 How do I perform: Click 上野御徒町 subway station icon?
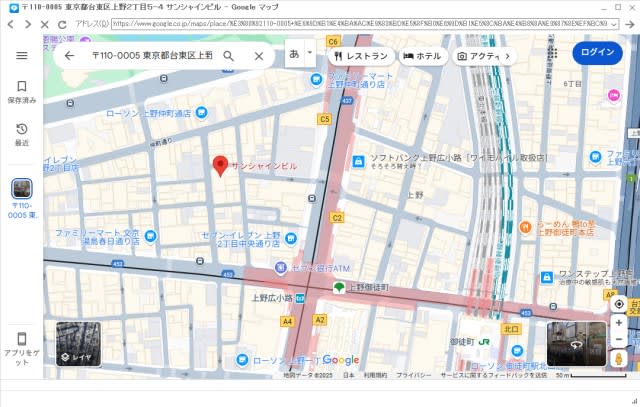(339, 287)
